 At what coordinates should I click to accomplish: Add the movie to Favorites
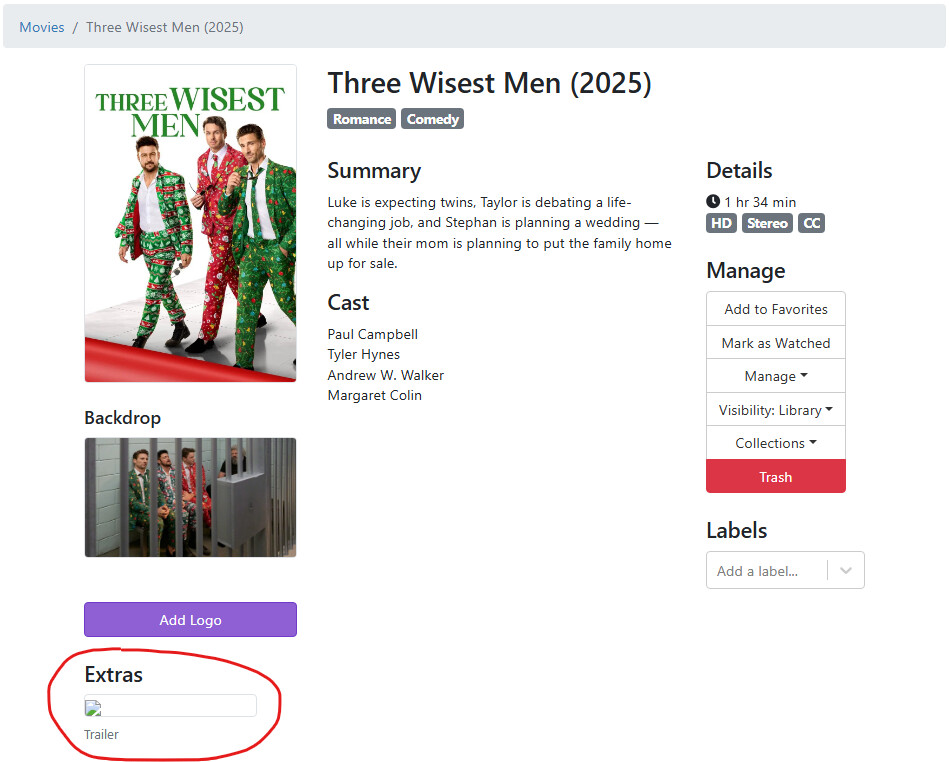click(x=776, y=309)
